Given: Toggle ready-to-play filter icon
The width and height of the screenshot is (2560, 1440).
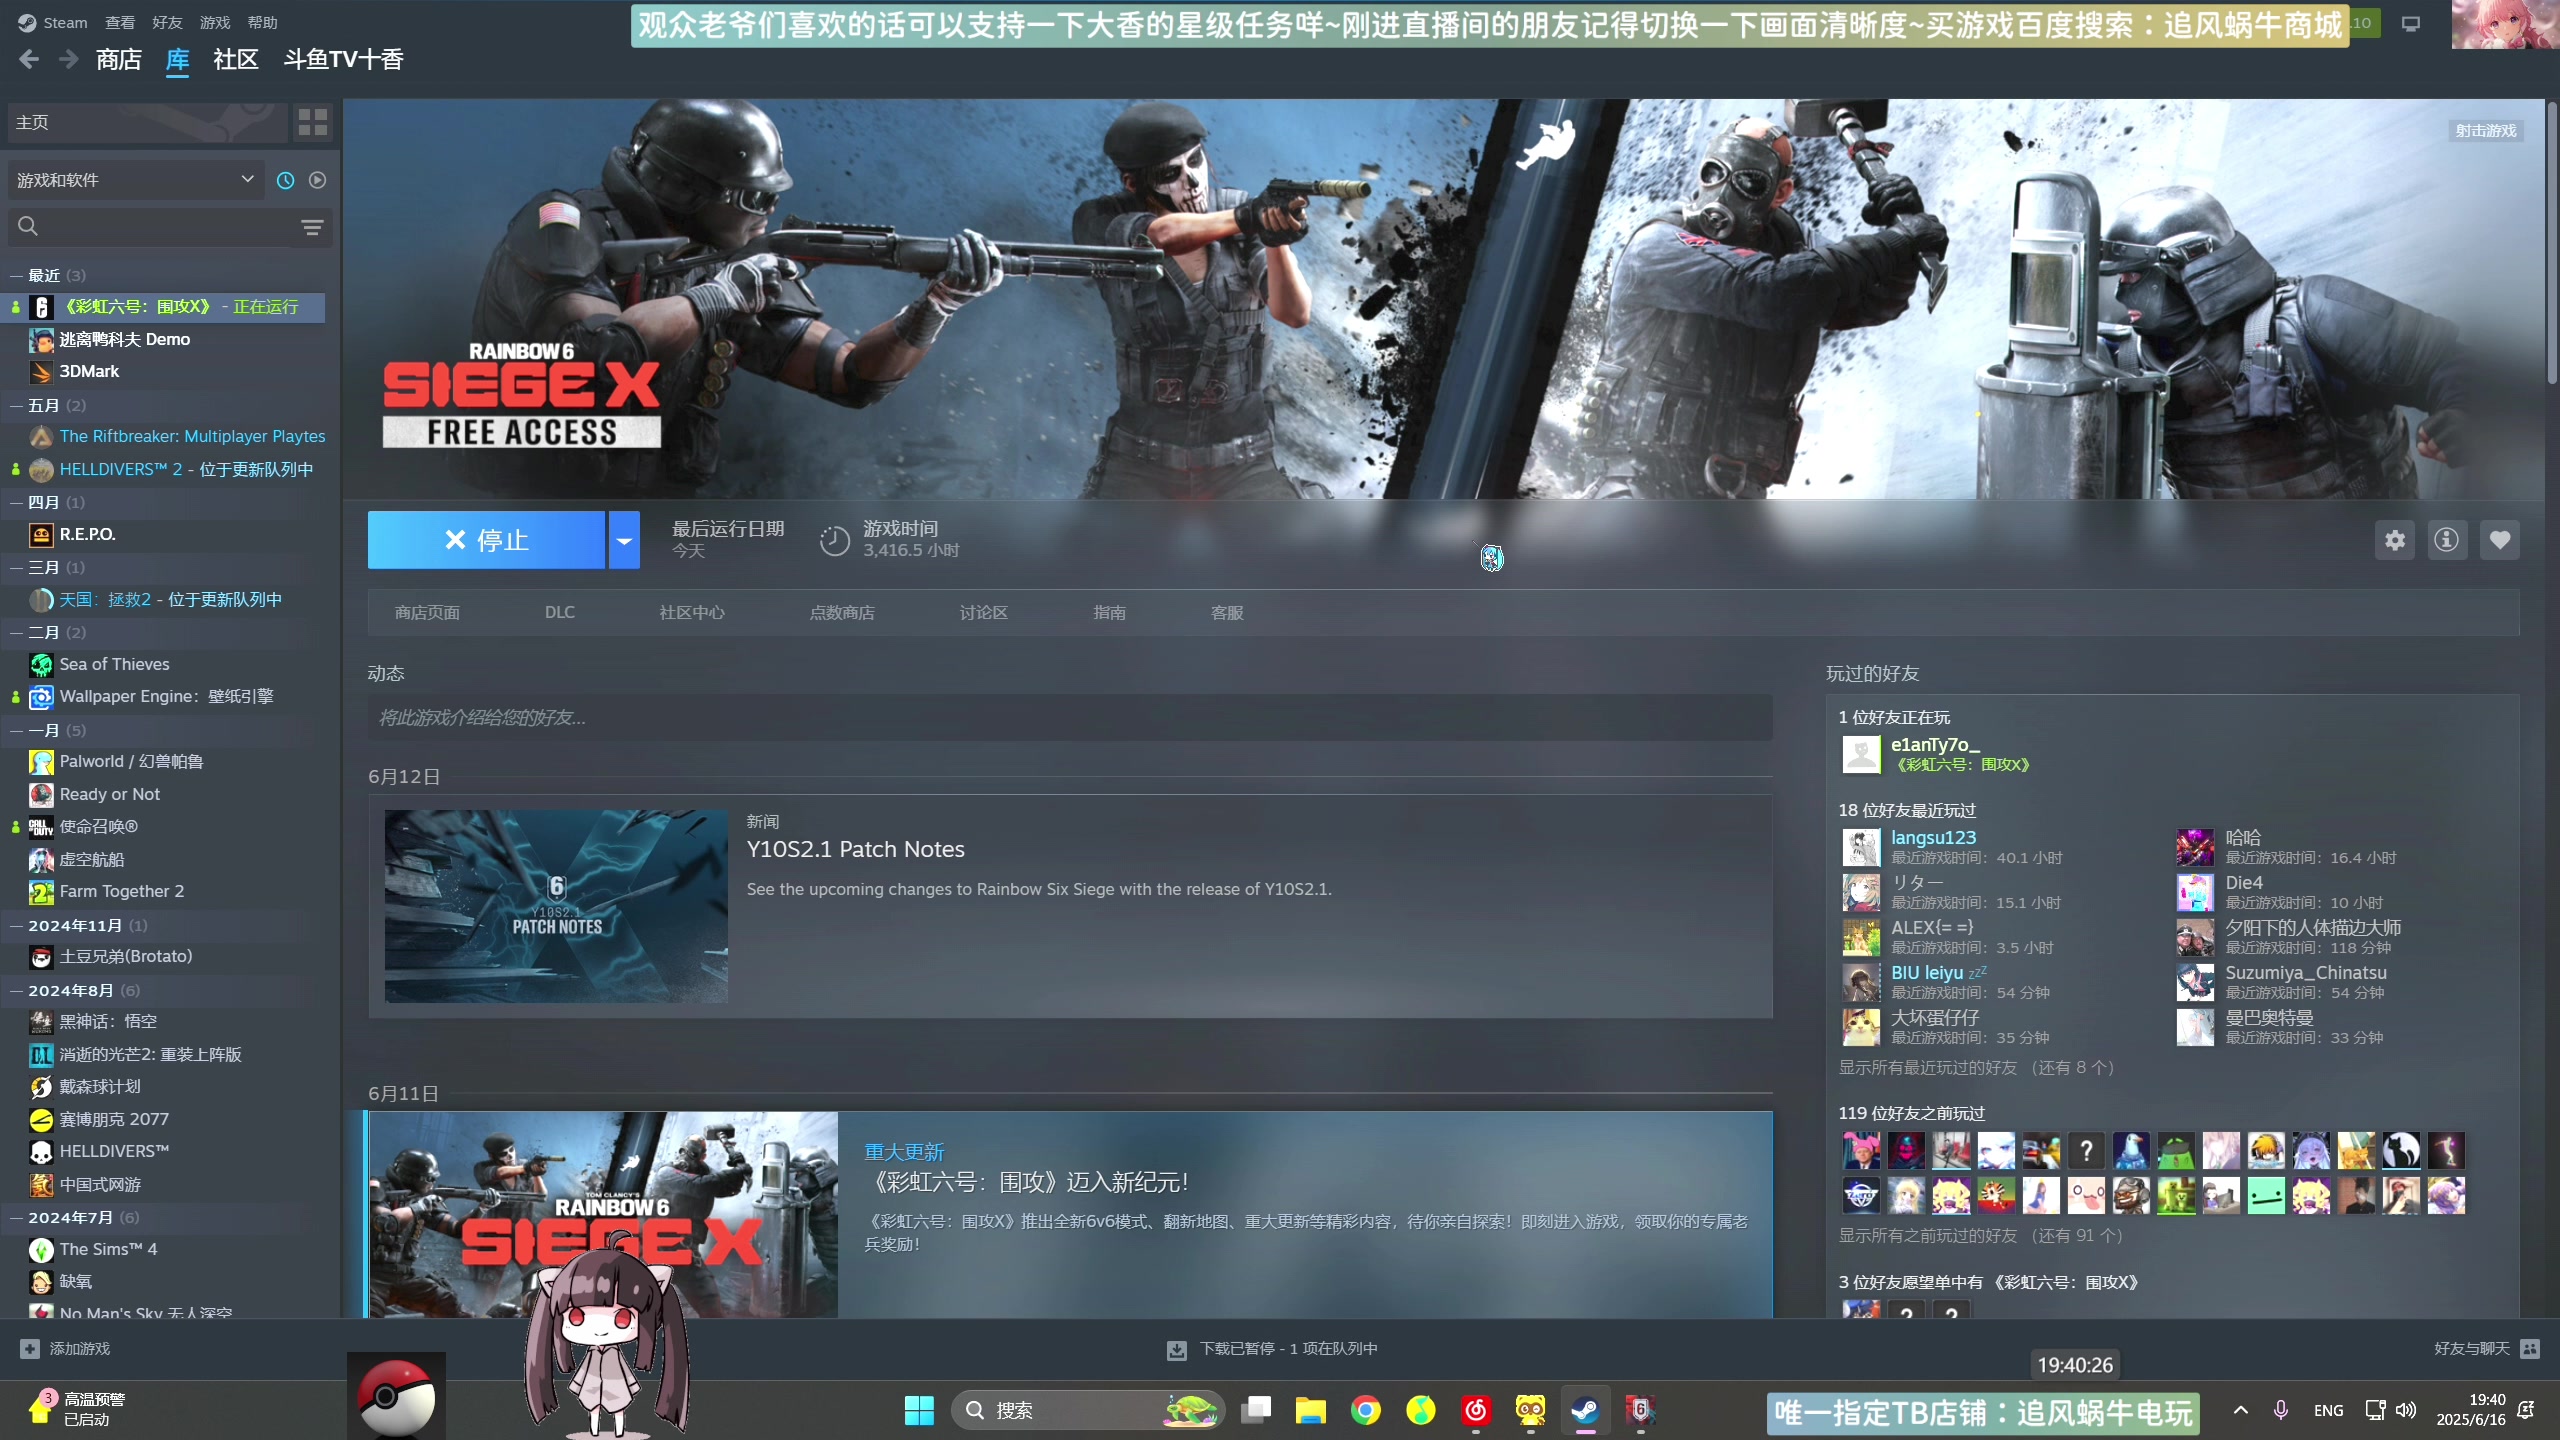Looking at the screenshot, I should pos(318,180).
